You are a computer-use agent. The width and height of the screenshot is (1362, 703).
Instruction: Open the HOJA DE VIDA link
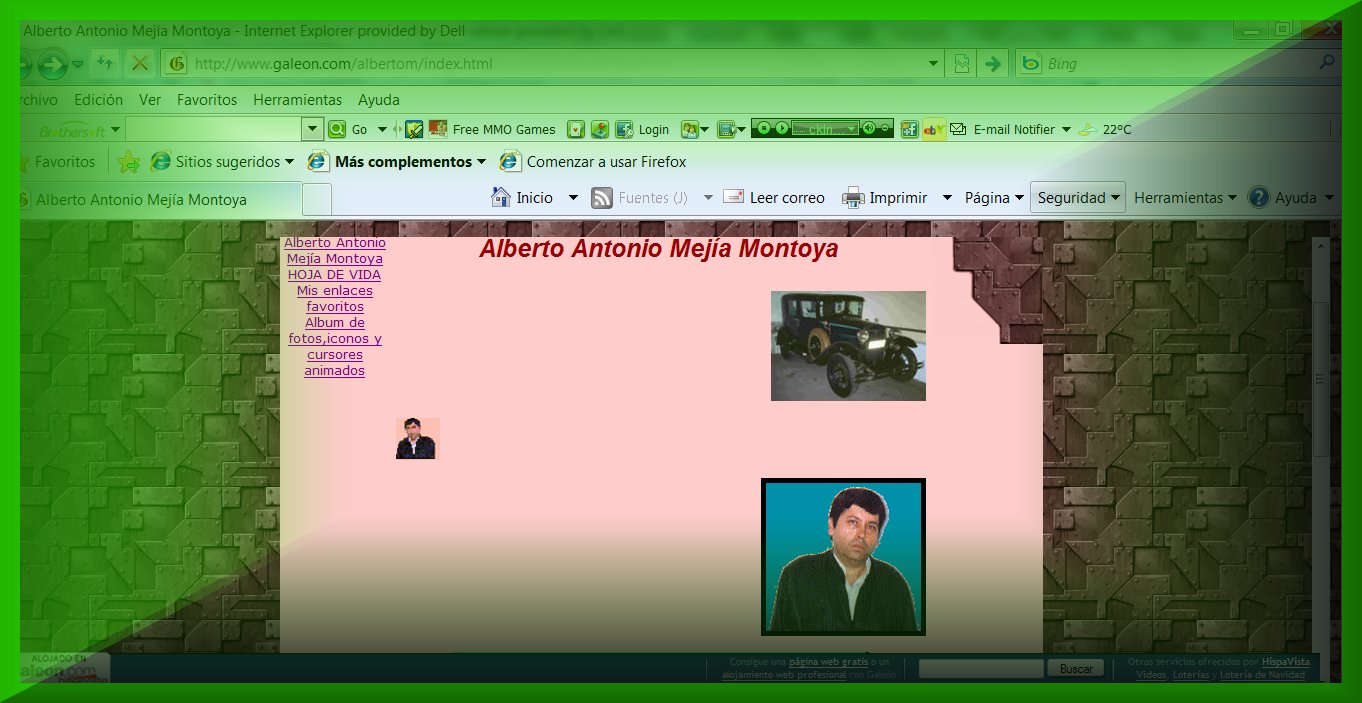tap(334, 274)
